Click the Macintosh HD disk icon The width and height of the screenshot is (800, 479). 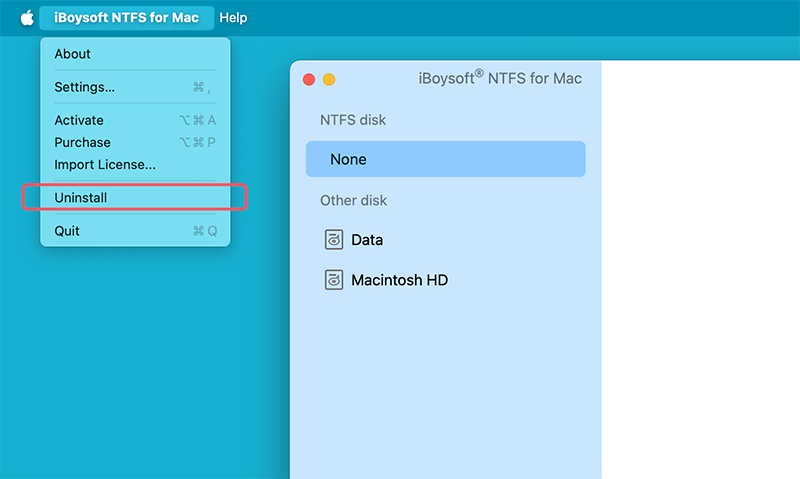[x=334, y=280]
